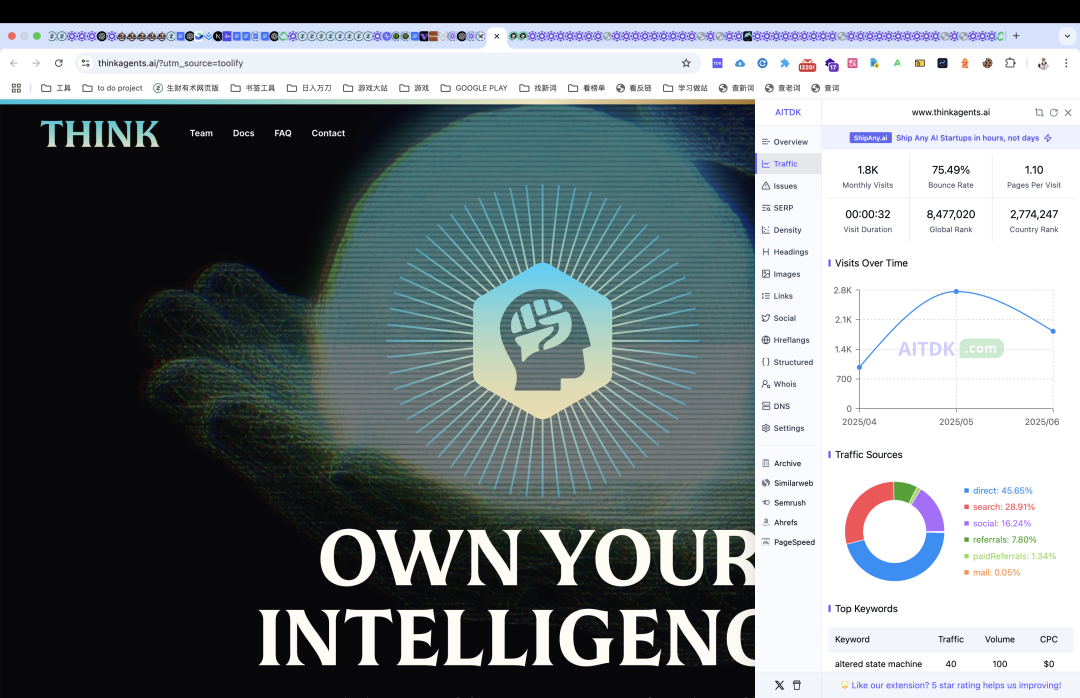Click the THINK logo on the website
The width and height of the screenshot is (1080, 698).
pyautogui.click(x=100, y=134)
